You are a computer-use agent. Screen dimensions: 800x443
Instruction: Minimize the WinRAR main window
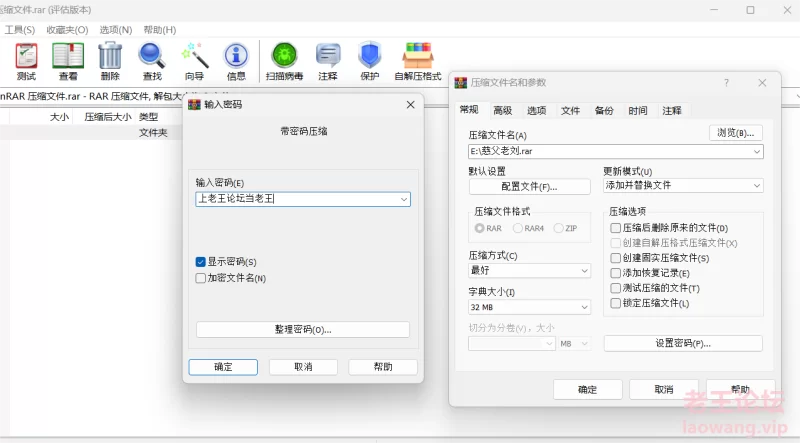click(x=714, y=10)
